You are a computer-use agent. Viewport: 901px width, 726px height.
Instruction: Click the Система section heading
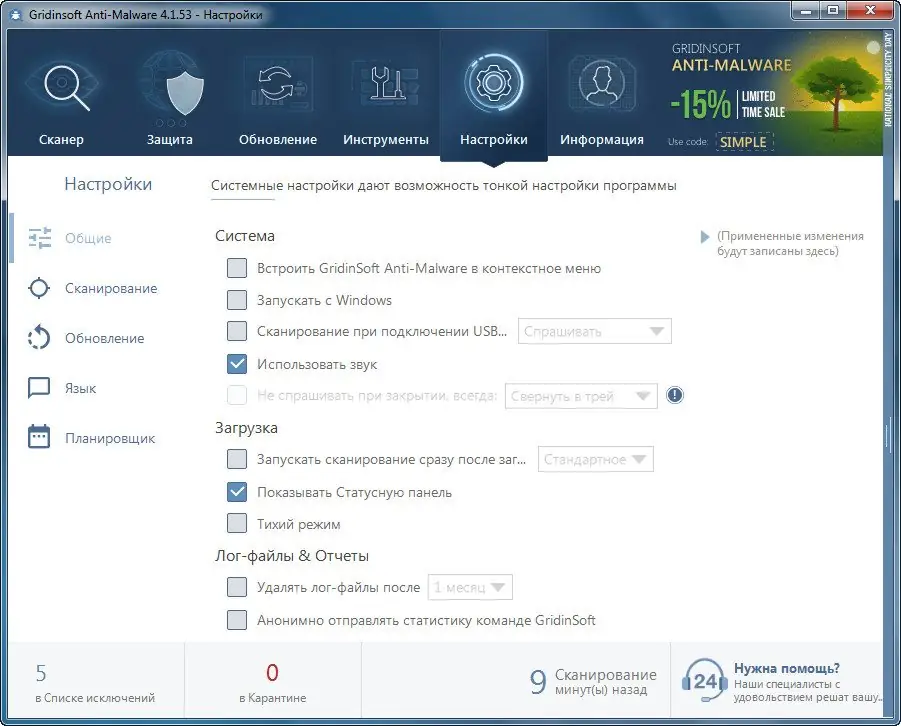click(x=245, y=236)
